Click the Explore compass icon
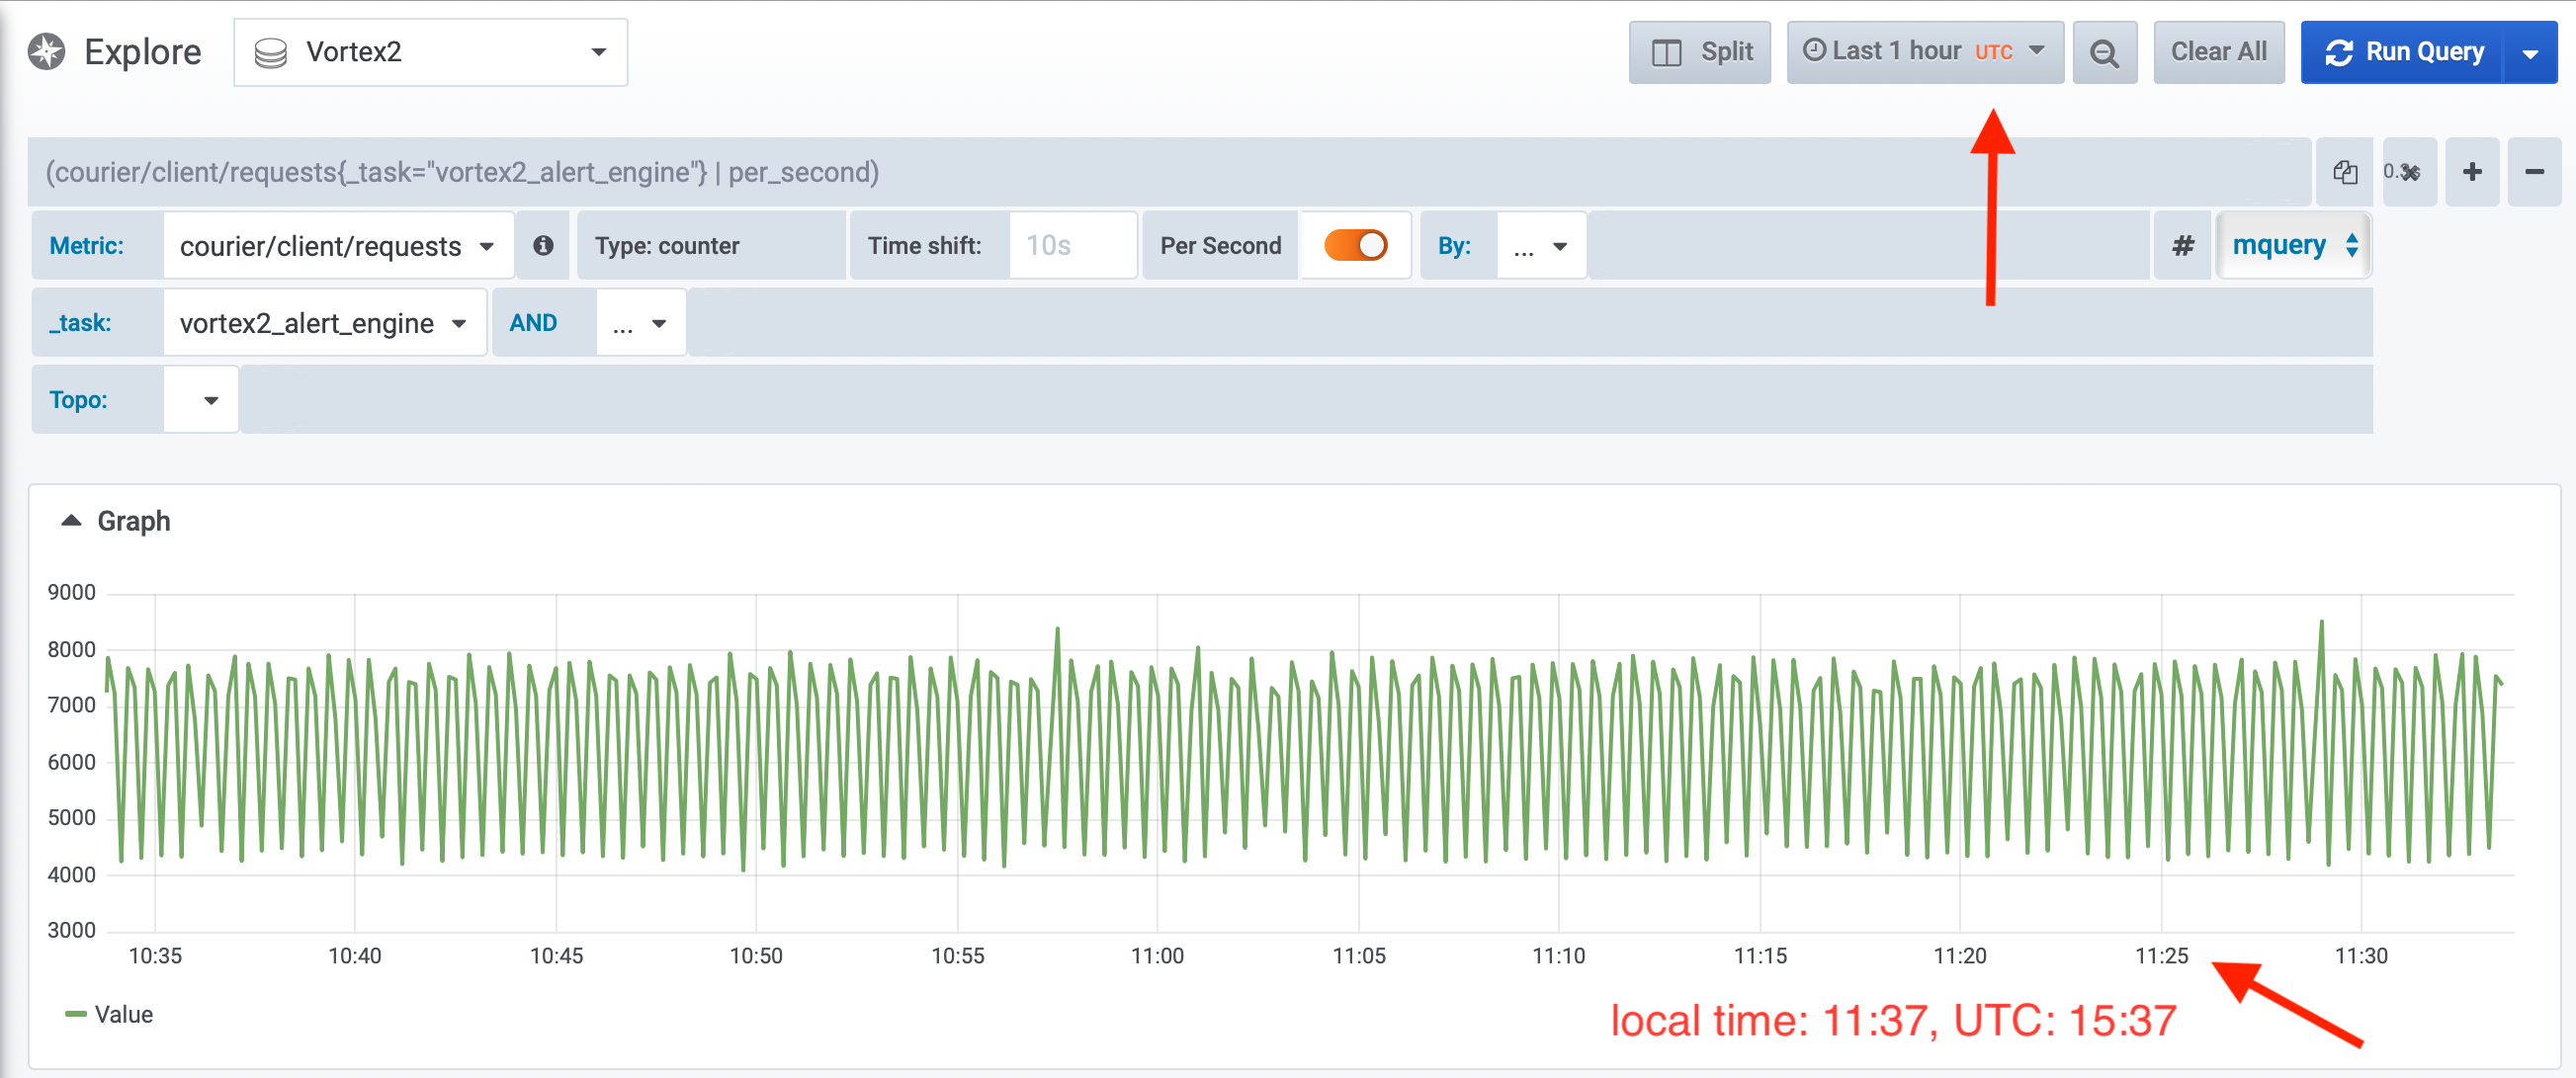2576x1078 pixels. 46,51
